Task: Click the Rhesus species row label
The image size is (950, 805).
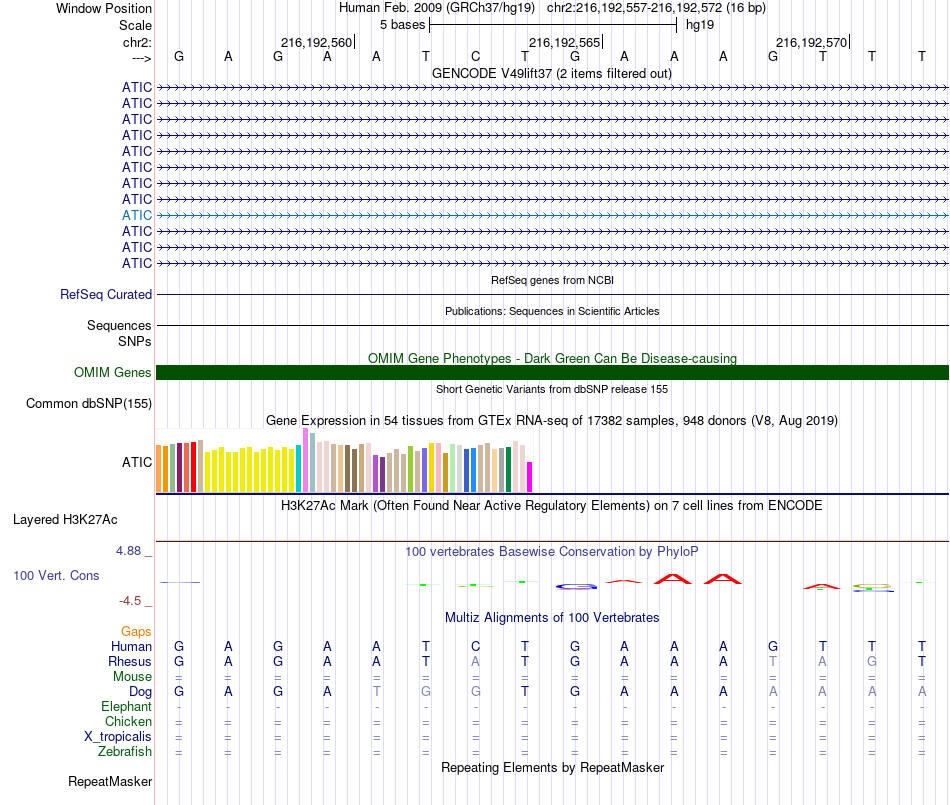Action: (130, 661)
